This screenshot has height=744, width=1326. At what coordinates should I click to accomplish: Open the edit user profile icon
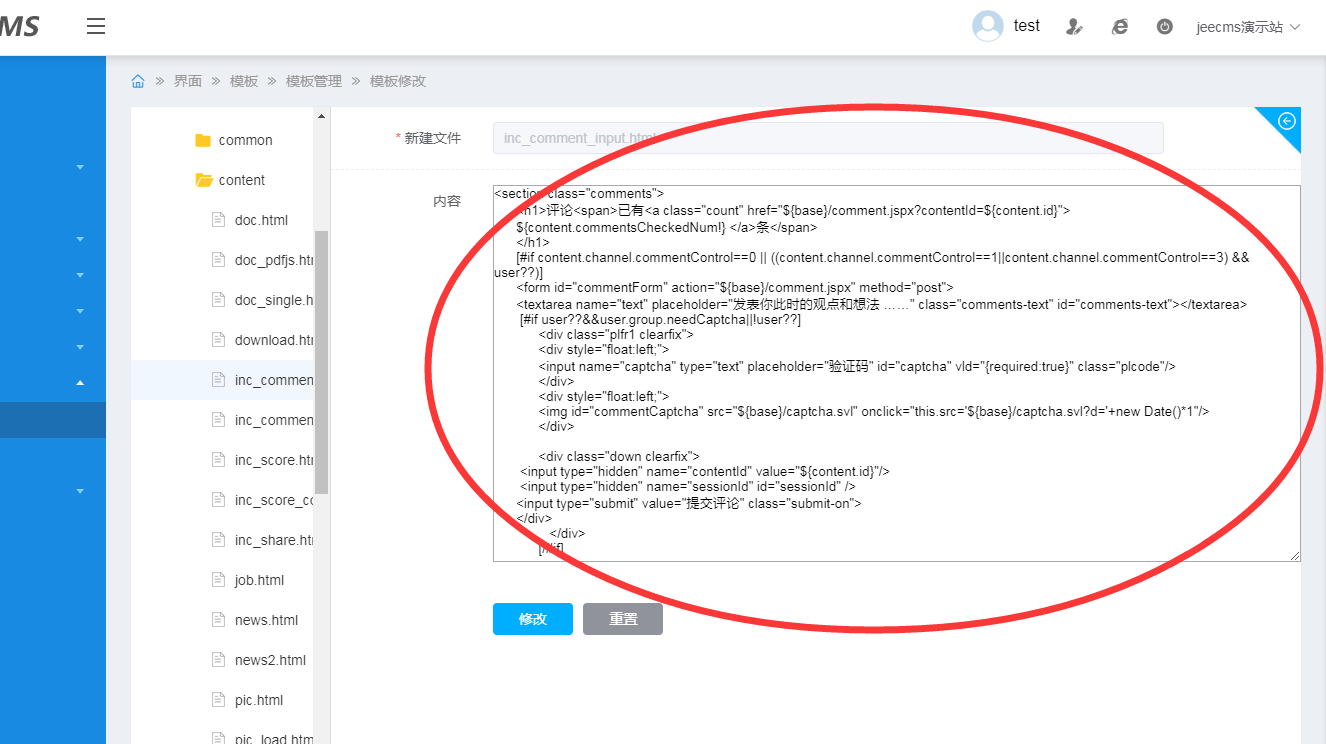[1074, 27]
